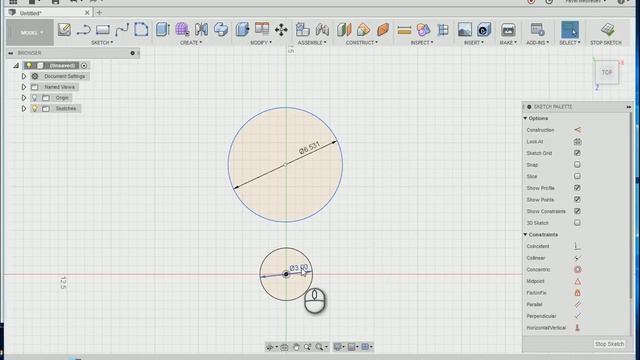
Task: Select the Line tool in Sketch toolbar
Action: pos(83,29)
